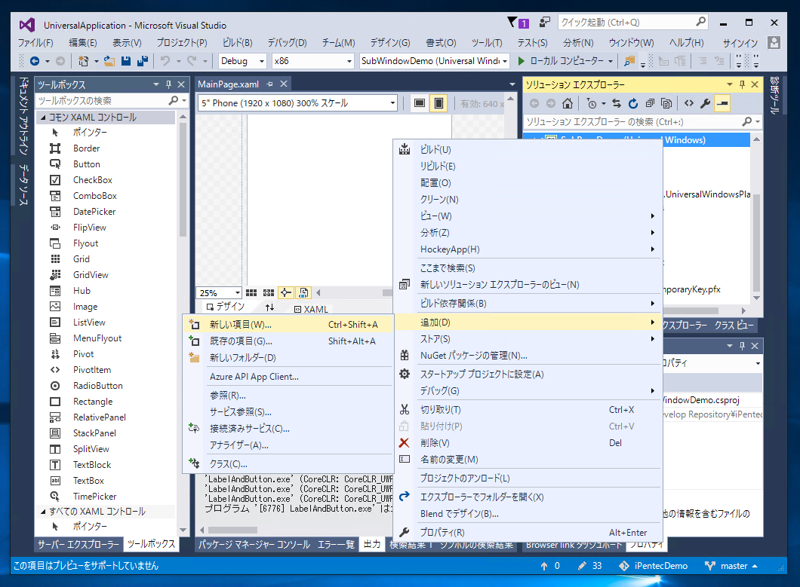Click the wrench Properties icon in Solution Explorer
Image resolution: width=800 pixels, height=587 pixels.
pyautogui.click(x=705, y=104)
